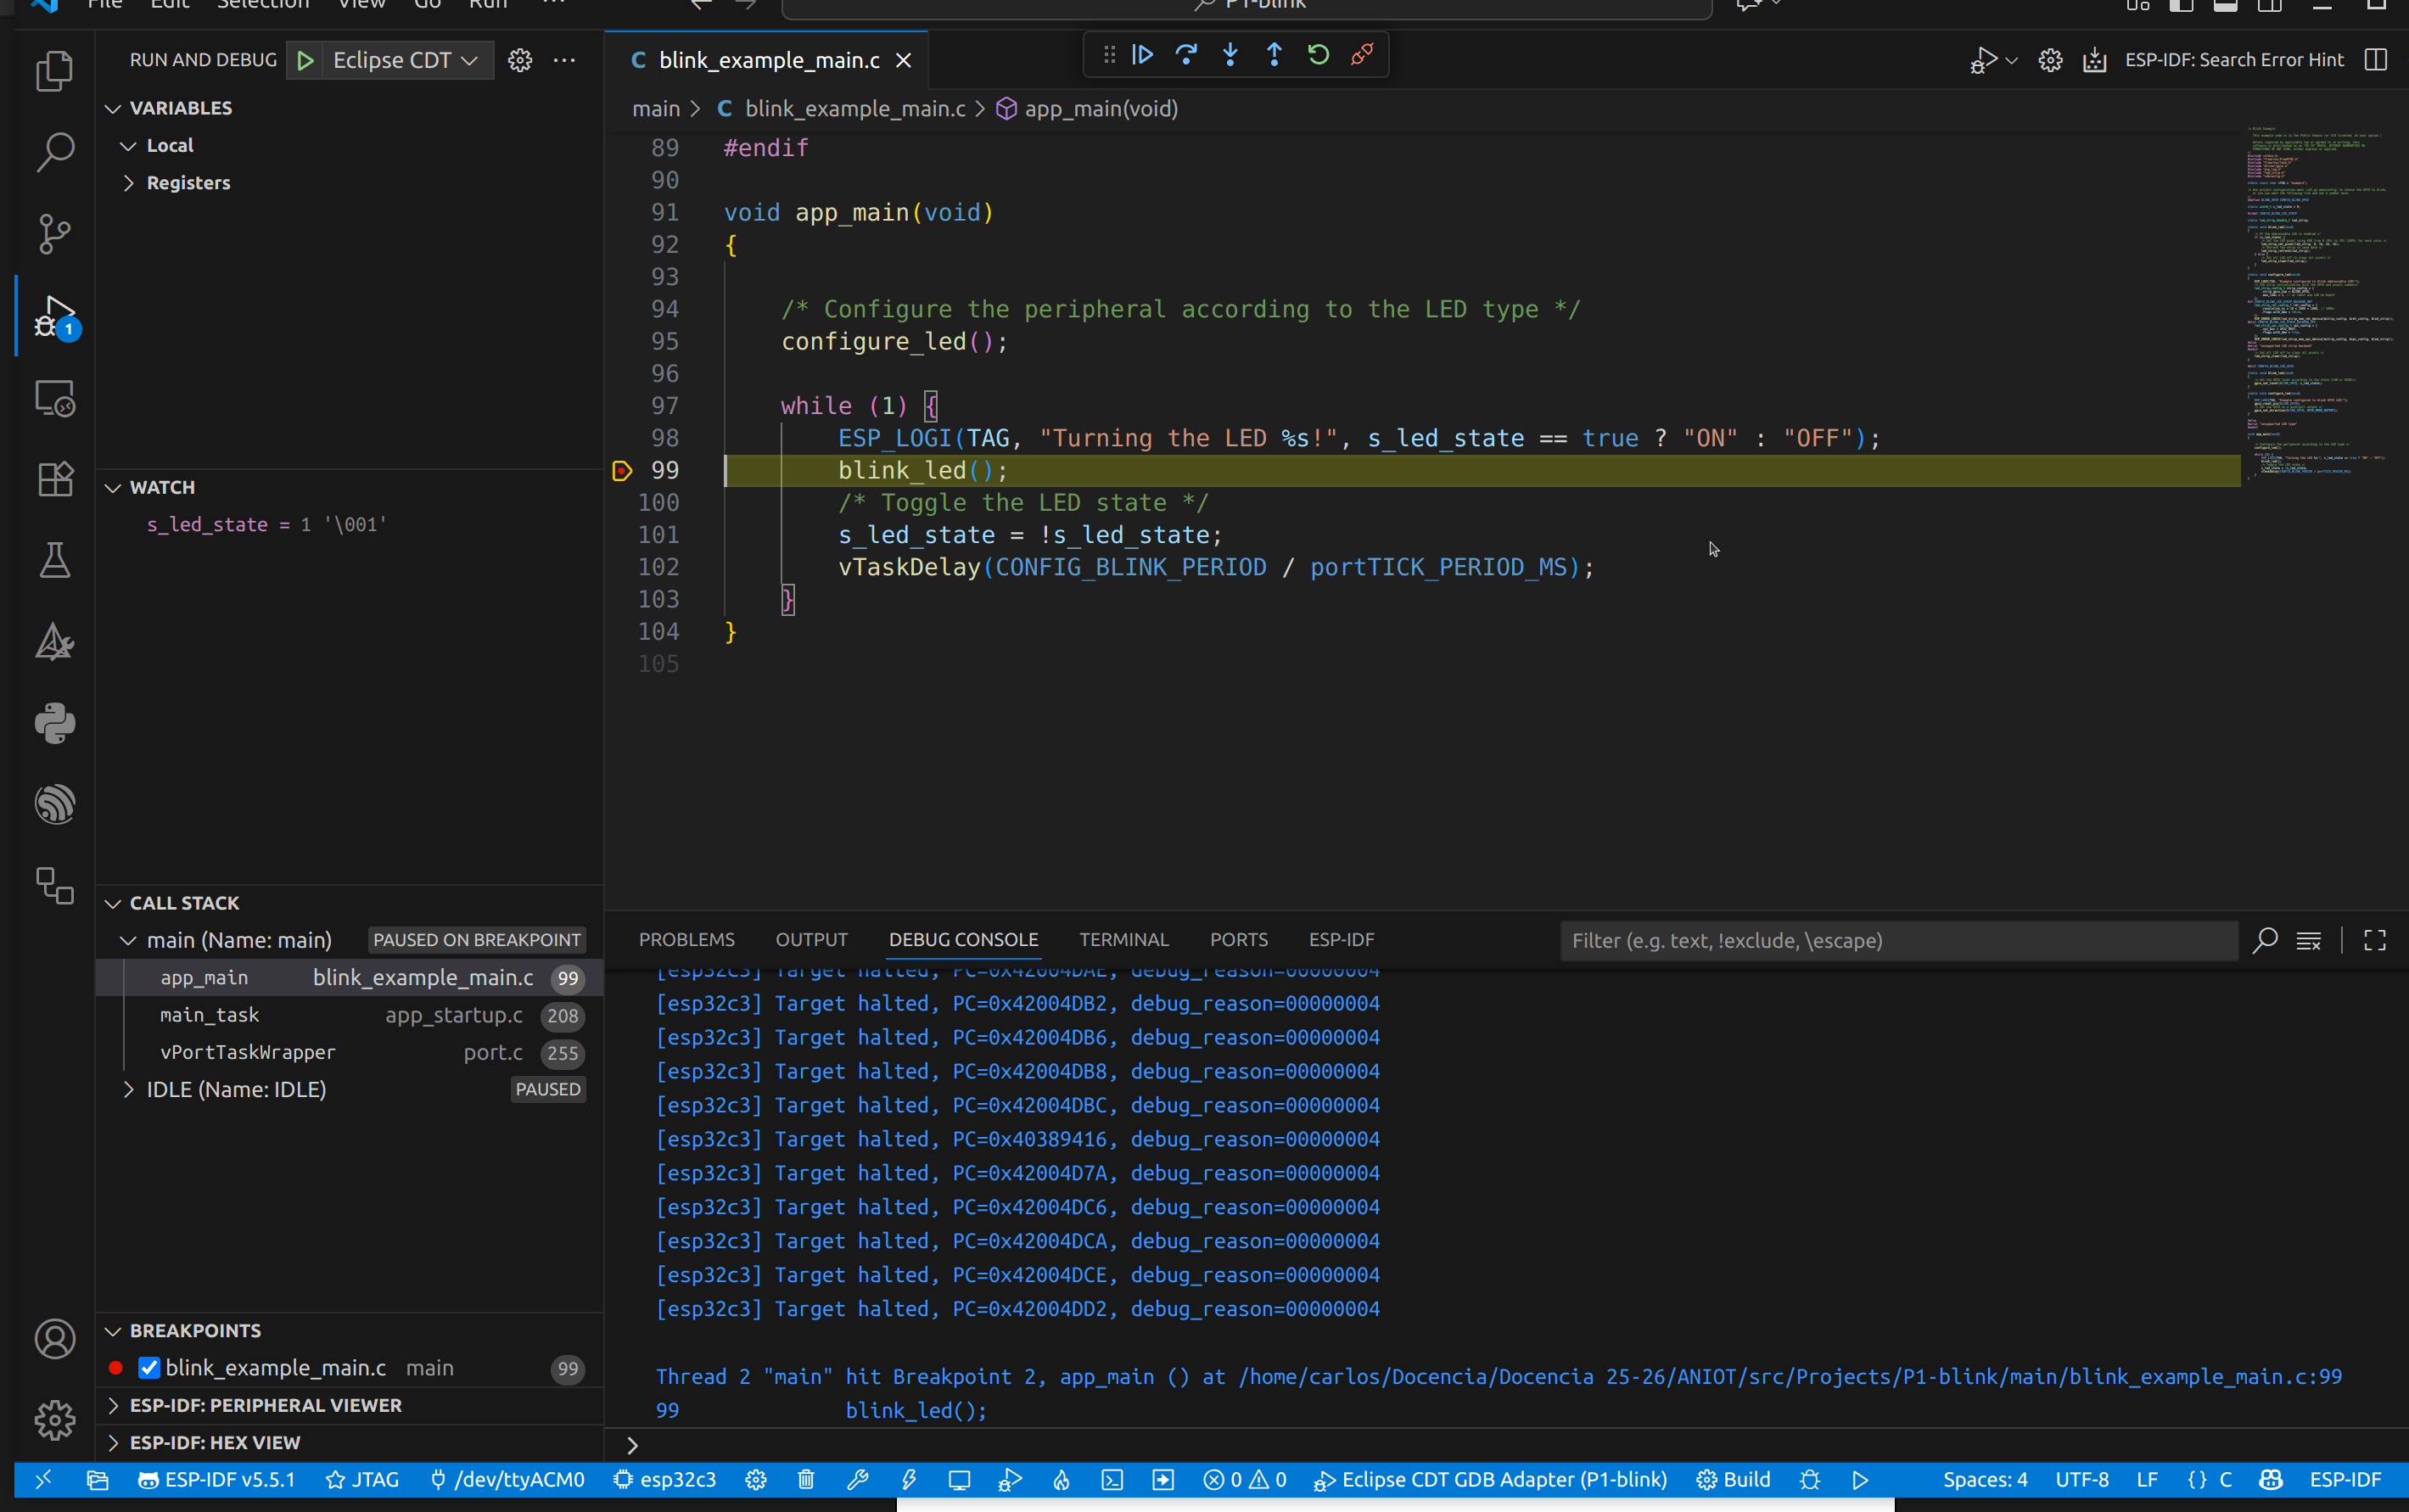Click trash icon in status bar
This screenshot has height=1512, width=2409.
click(x=806, y=1479)
